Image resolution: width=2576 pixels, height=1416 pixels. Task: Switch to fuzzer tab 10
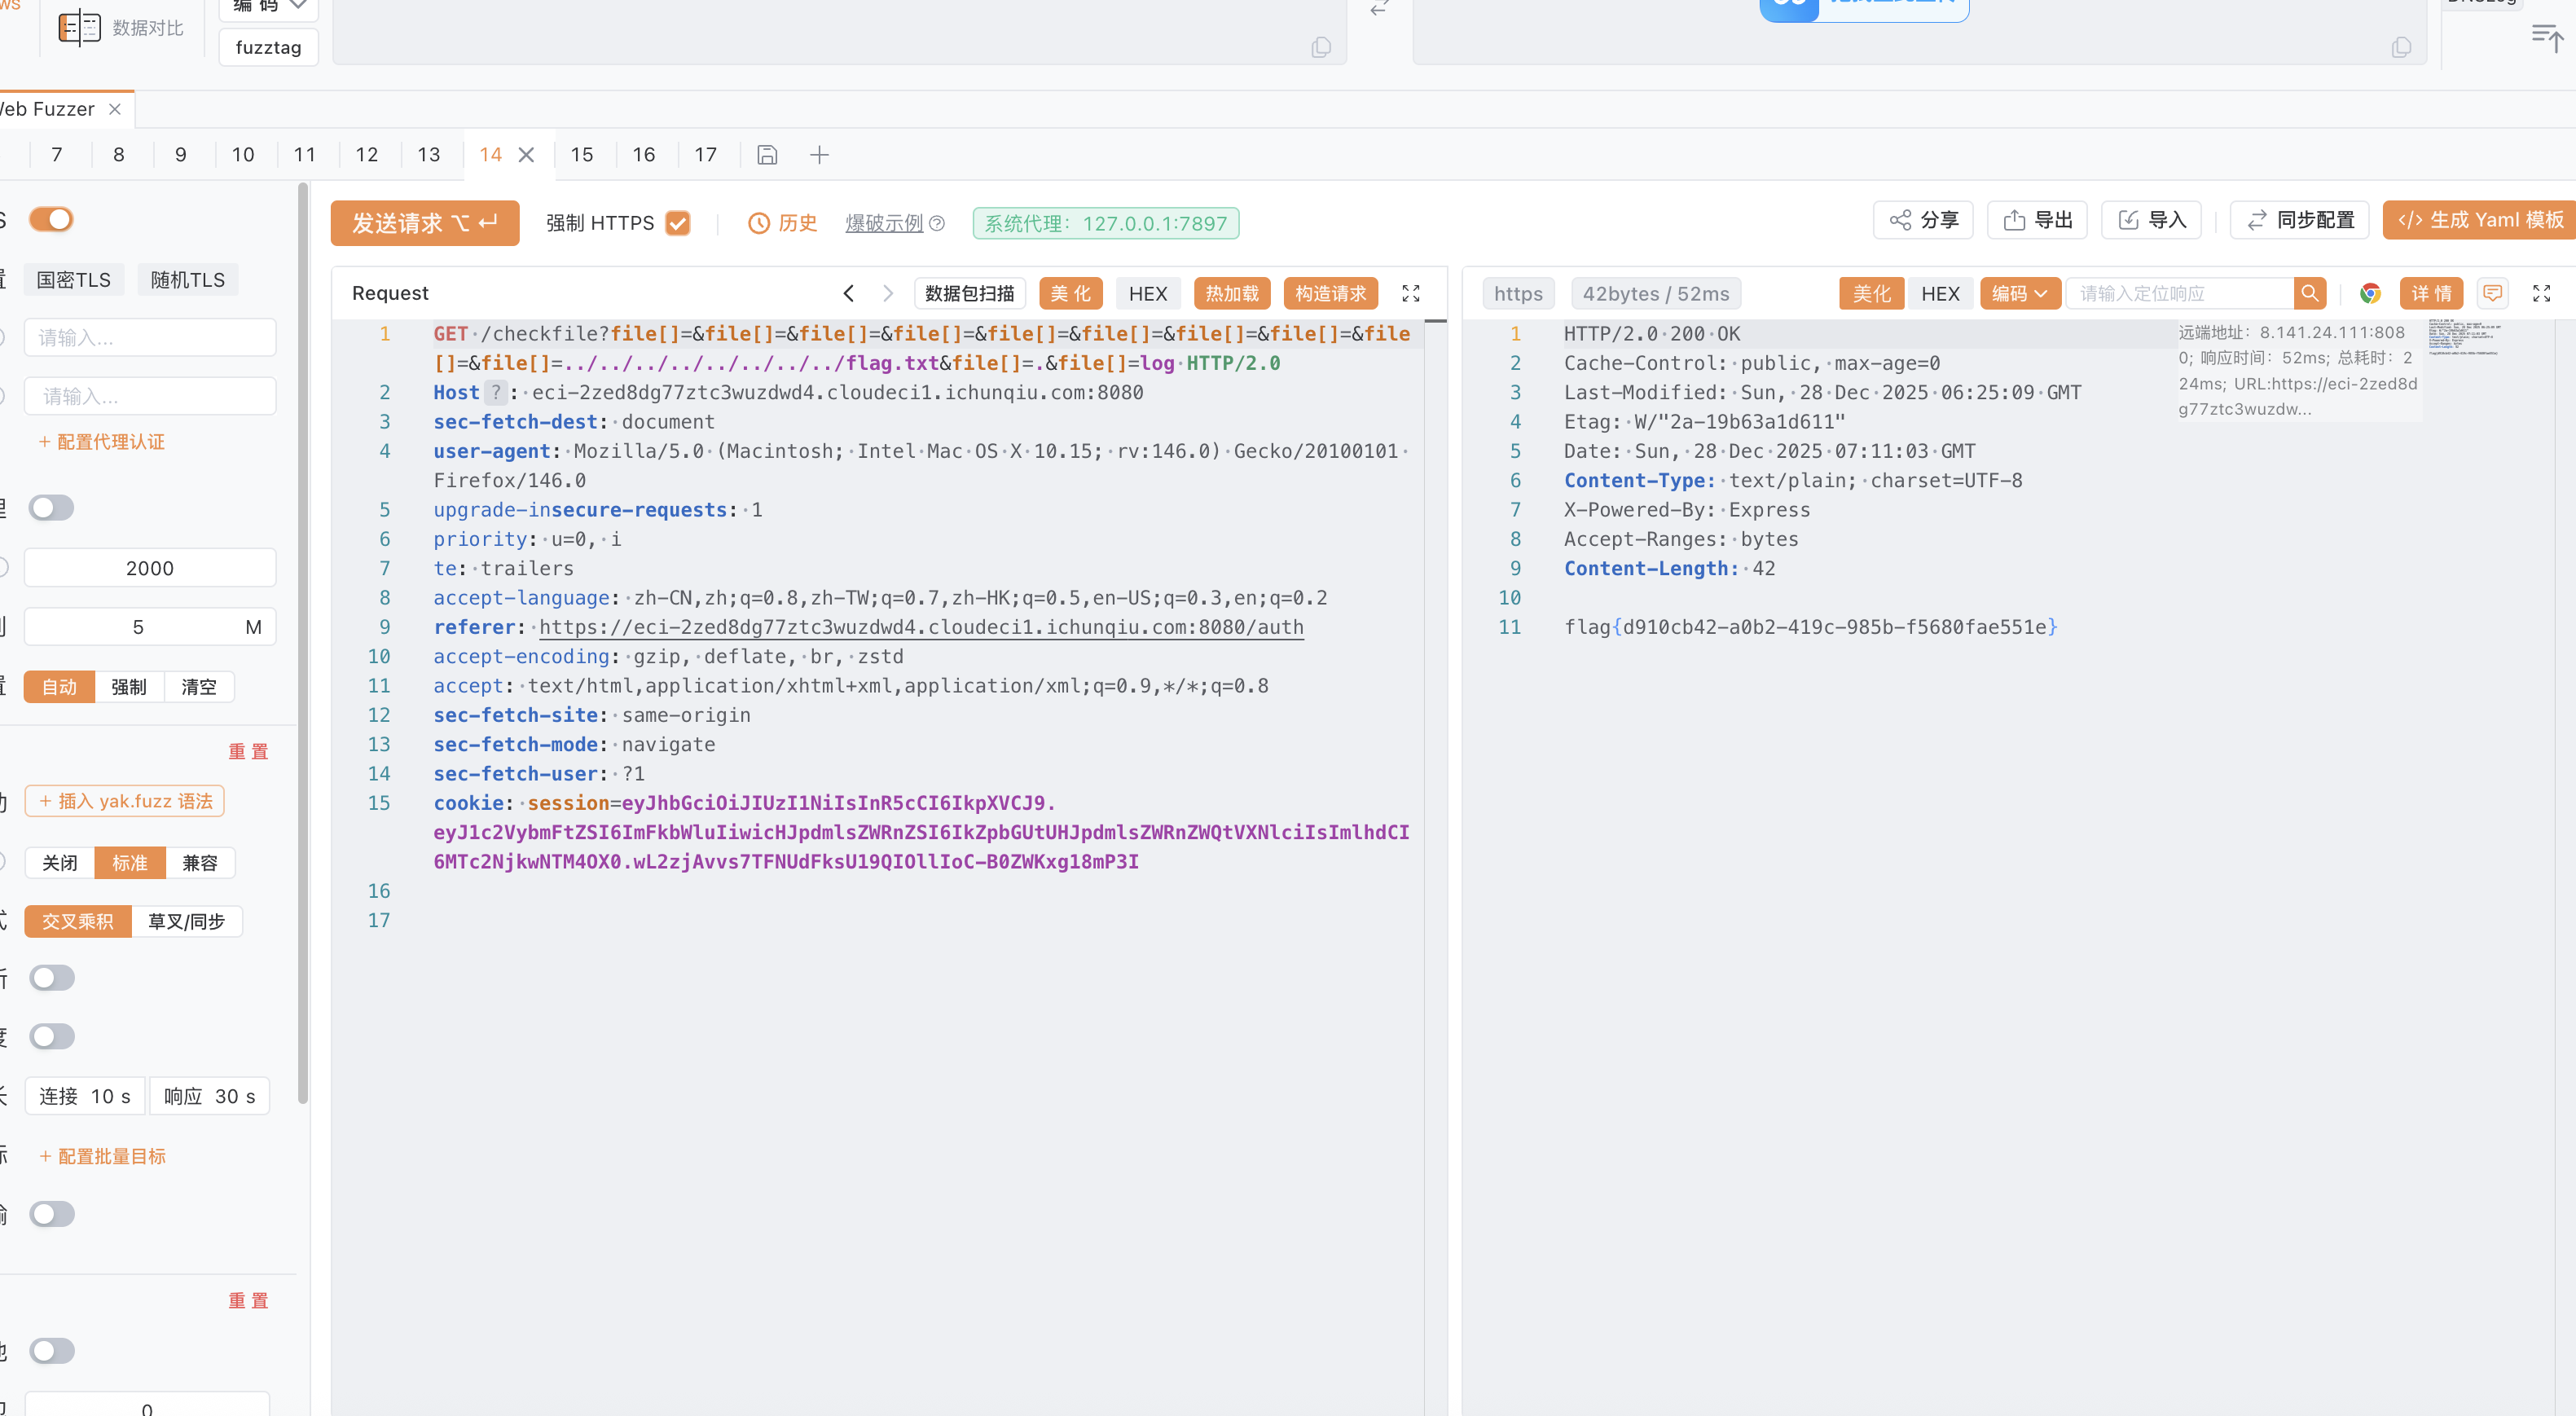pos(242,155)
